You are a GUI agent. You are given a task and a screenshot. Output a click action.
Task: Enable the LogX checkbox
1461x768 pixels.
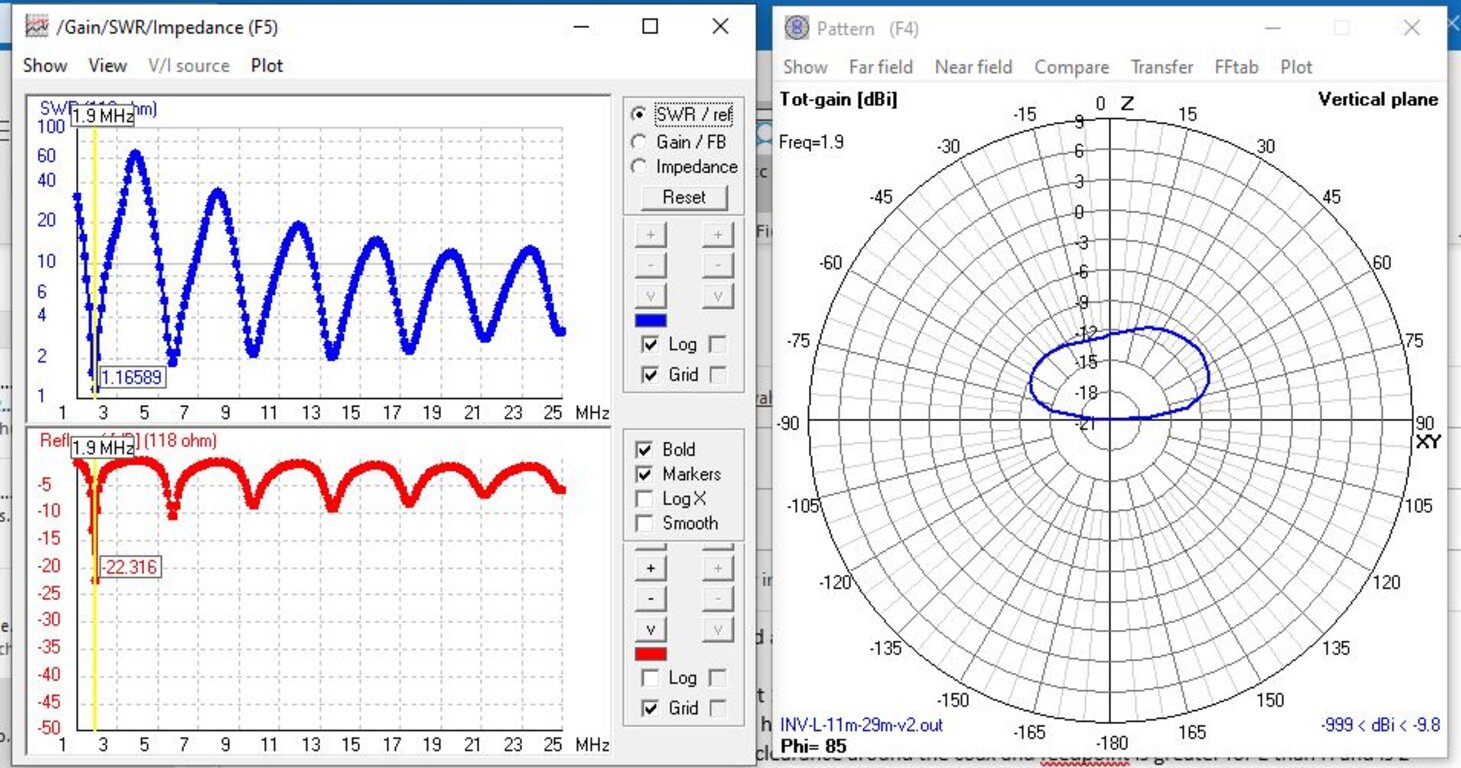645,498
